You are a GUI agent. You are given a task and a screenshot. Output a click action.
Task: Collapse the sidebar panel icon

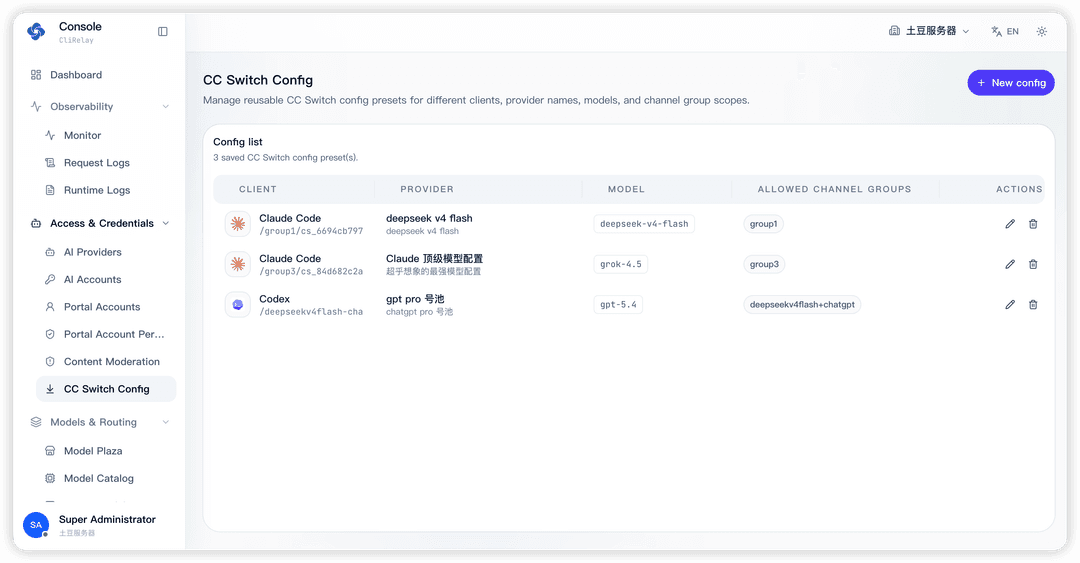(x=163, y=32)
